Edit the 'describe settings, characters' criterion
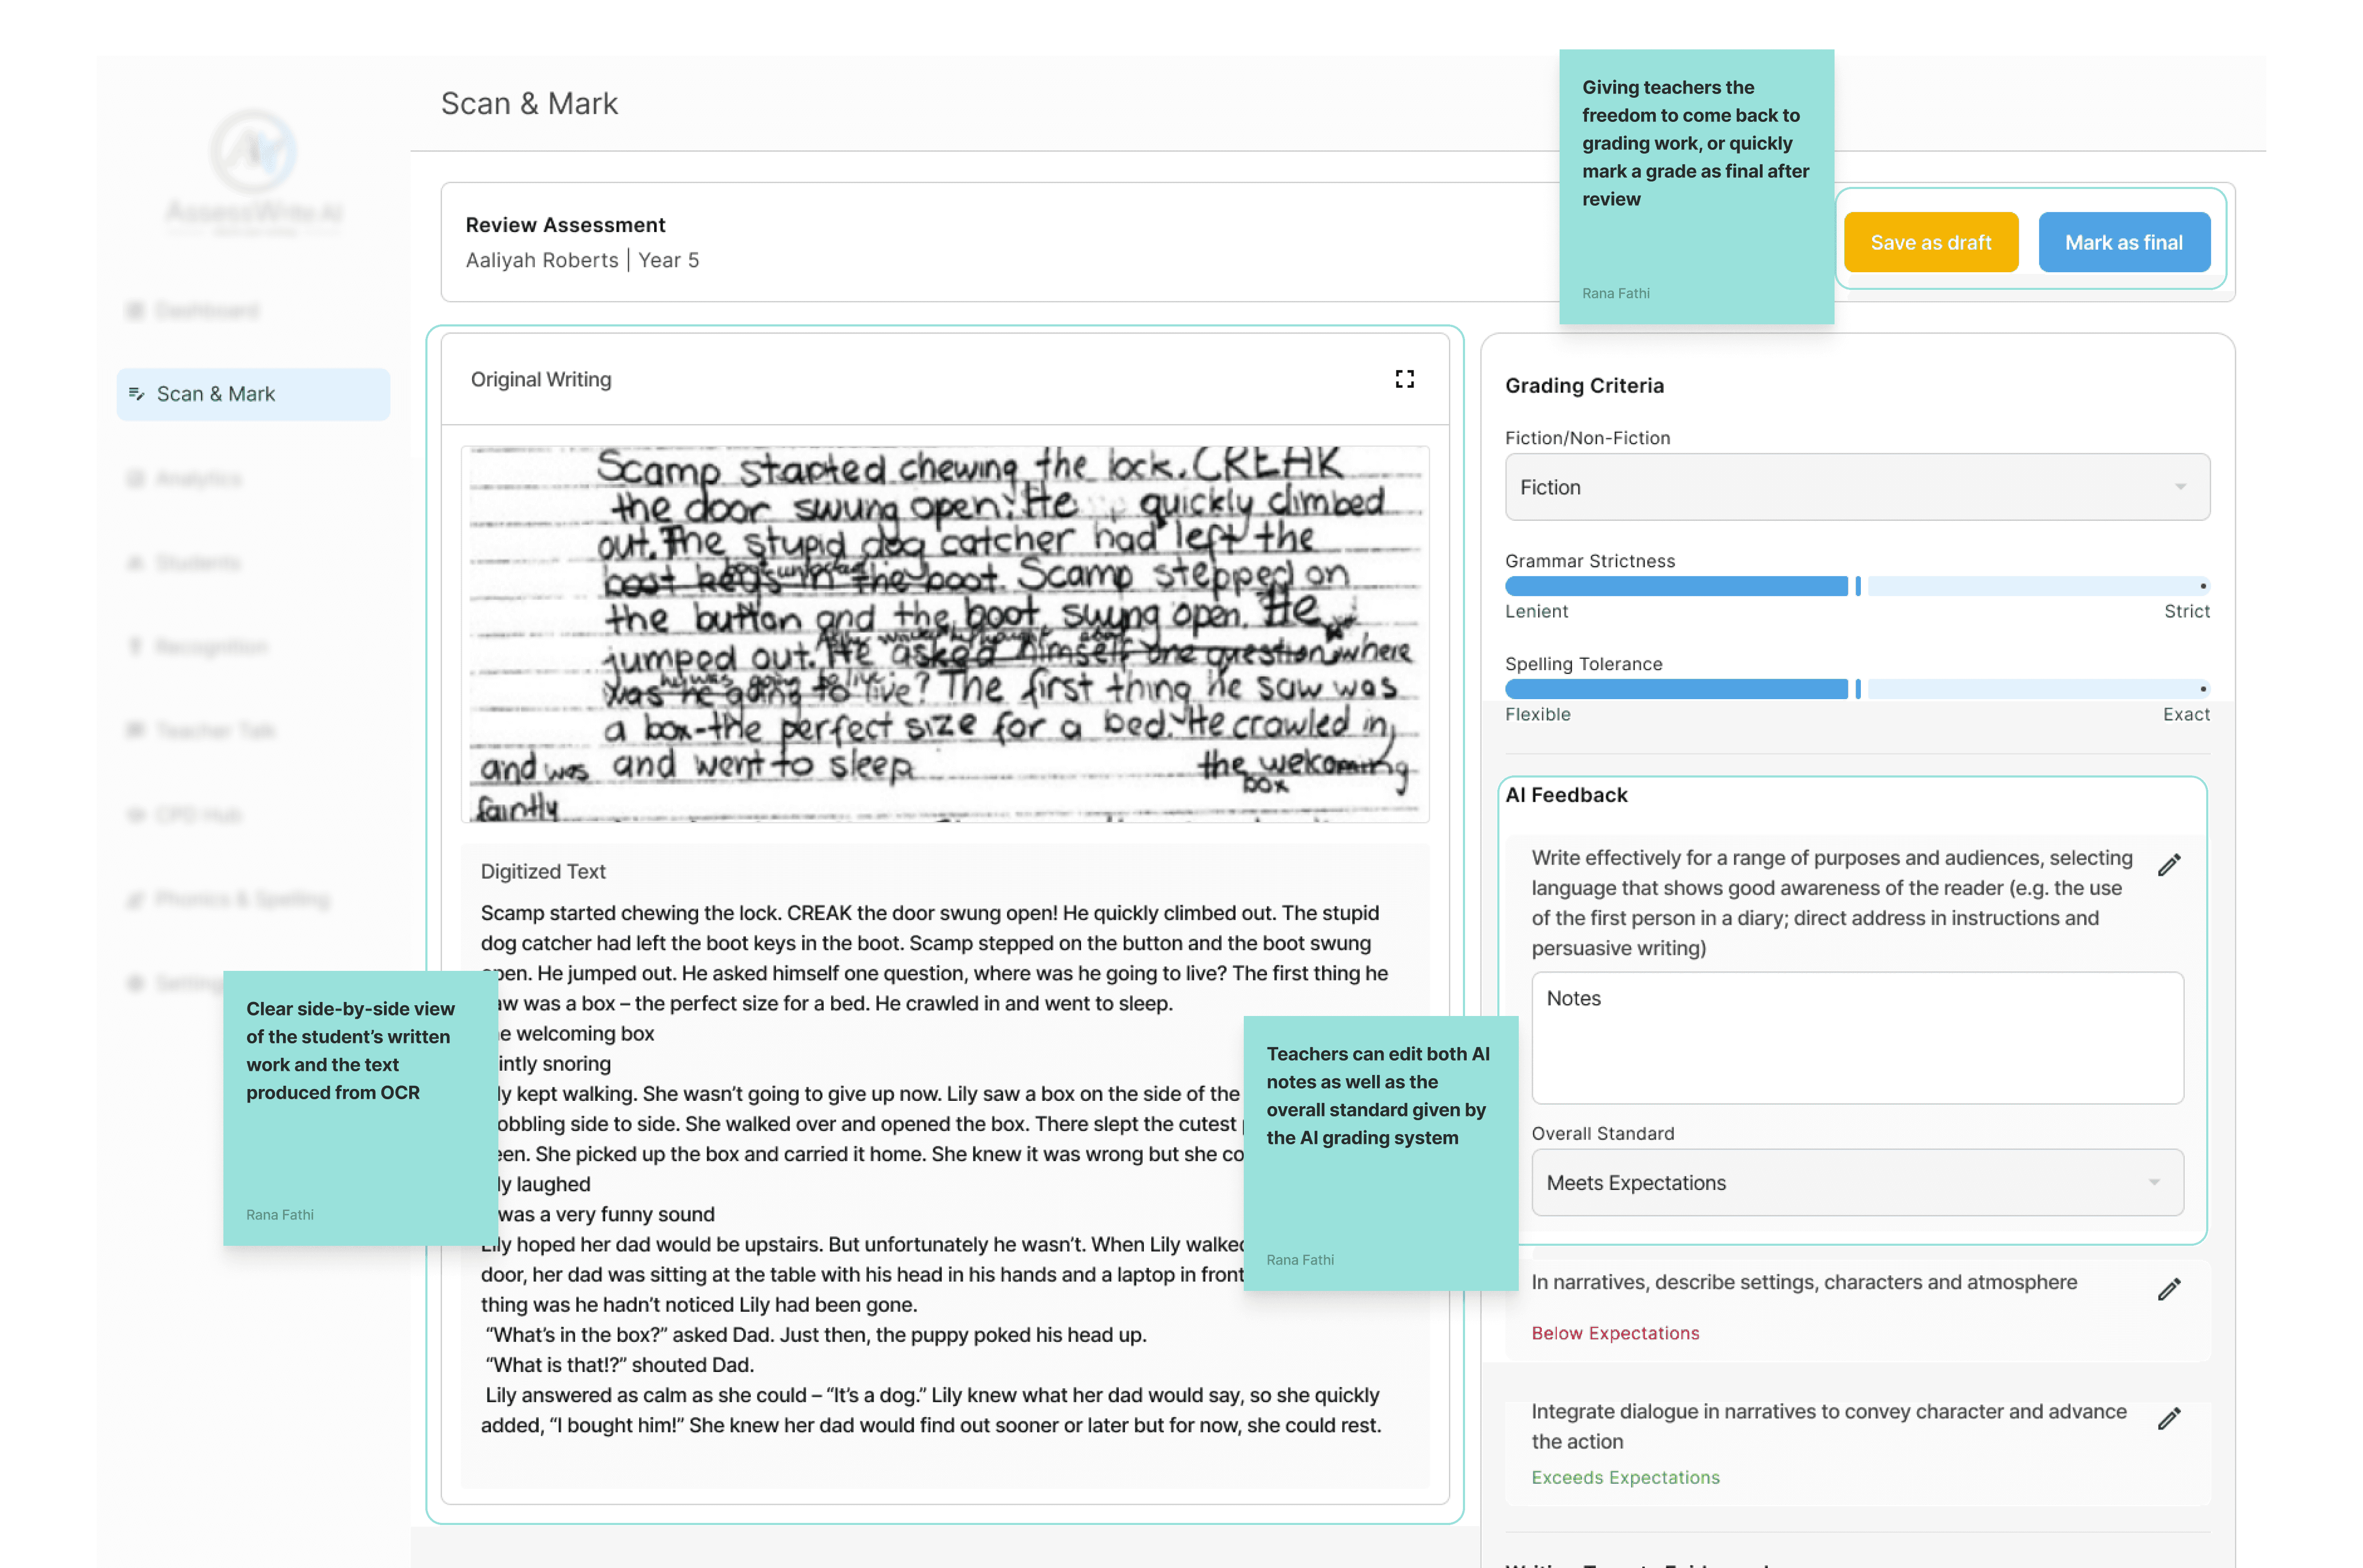Screen dimensions: 2363x1568 [2168, 1289]
